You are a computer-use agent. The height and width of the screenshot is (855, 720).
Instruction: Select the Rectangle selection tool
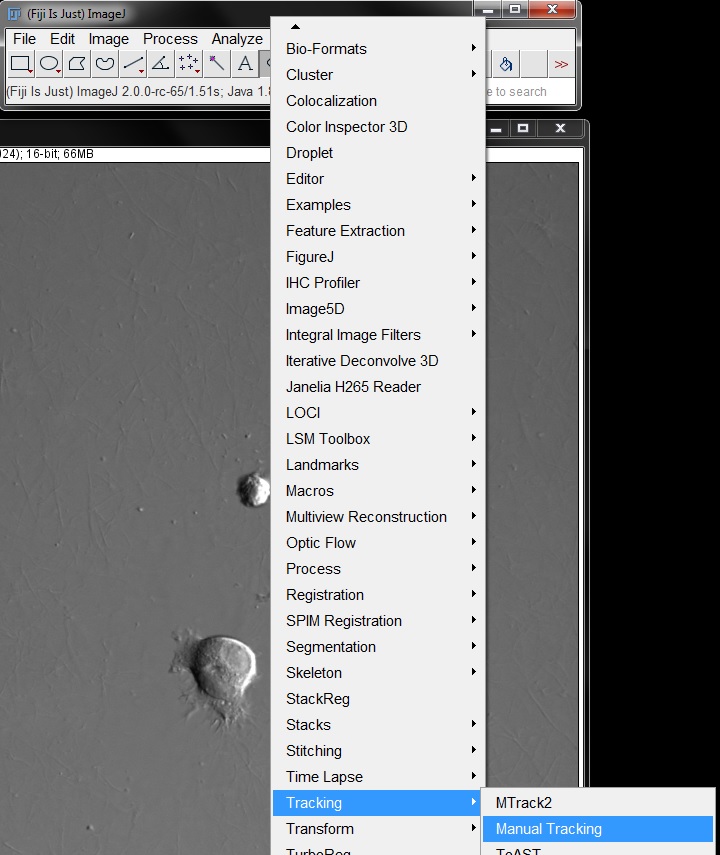pos(21,65)
